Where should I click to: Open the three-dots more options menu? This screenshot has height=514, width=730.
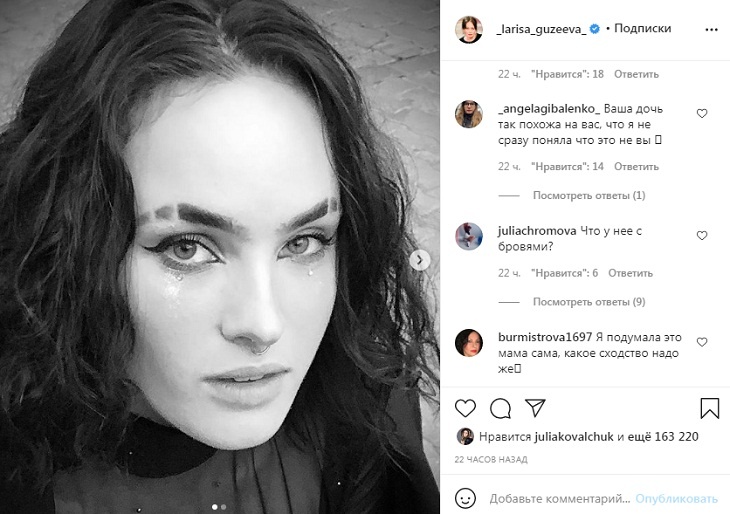click(711, 30)
